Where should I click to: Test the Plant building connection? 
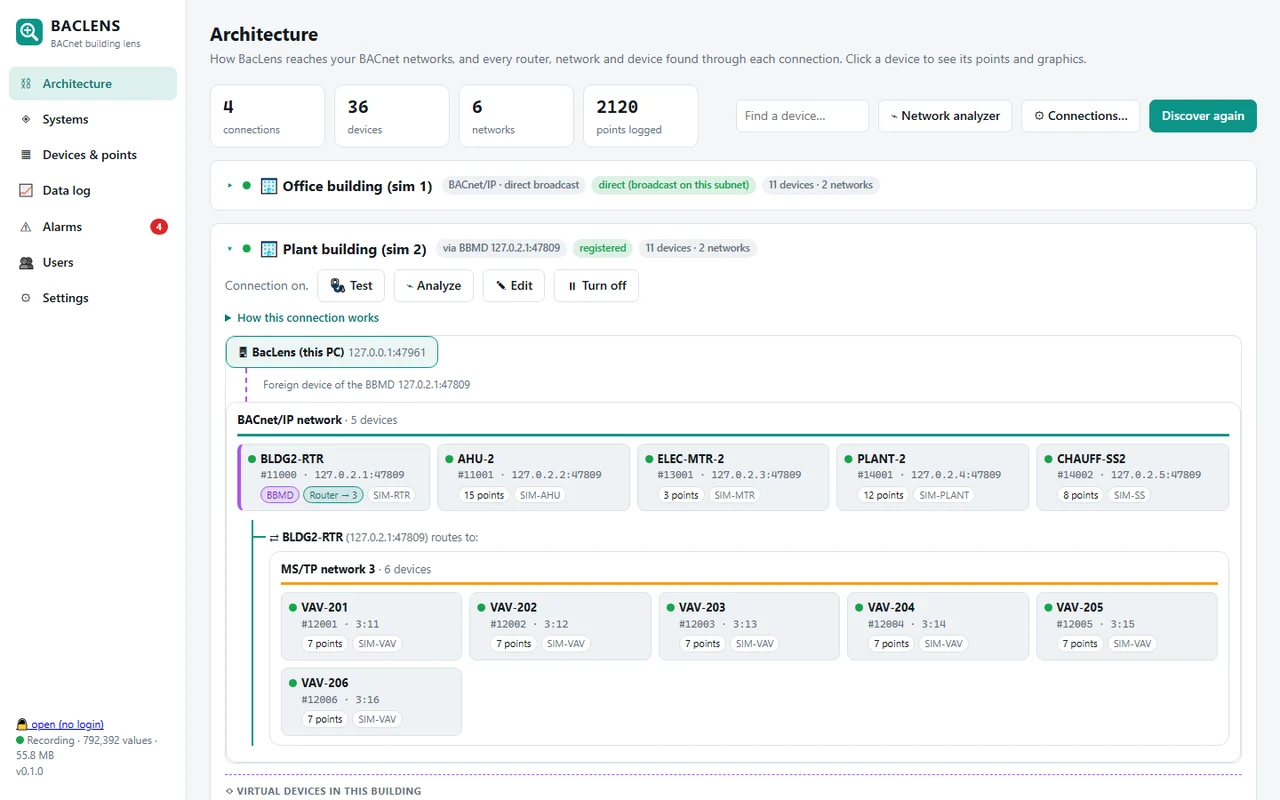pos(352,286)
